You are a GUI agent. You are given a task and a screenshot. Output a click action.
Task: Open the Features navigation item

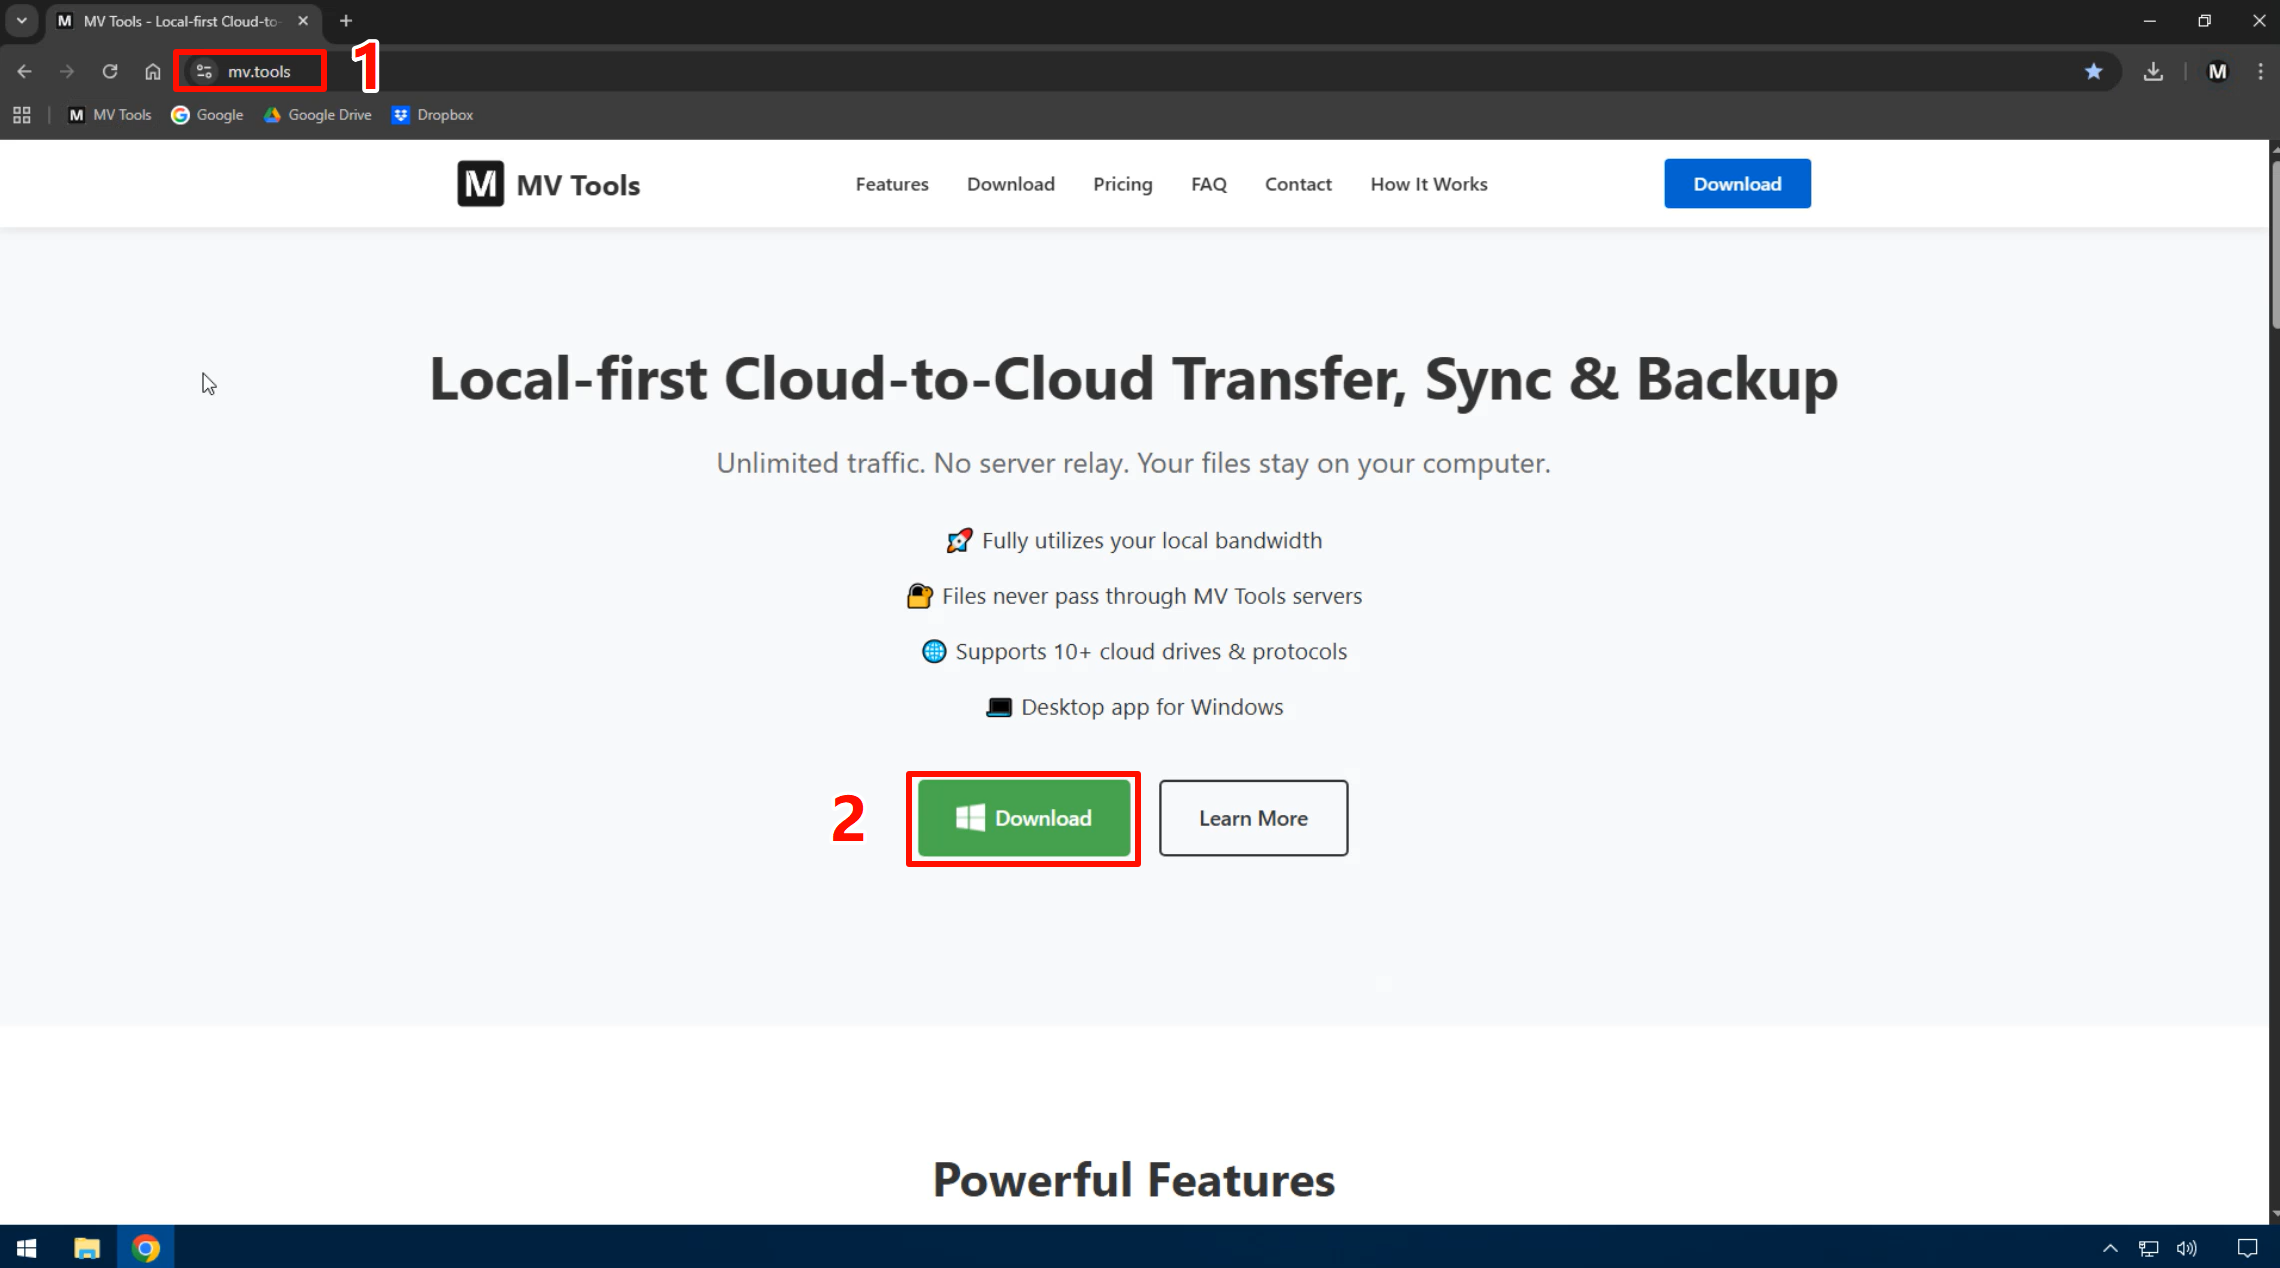[x=891, y=184]
